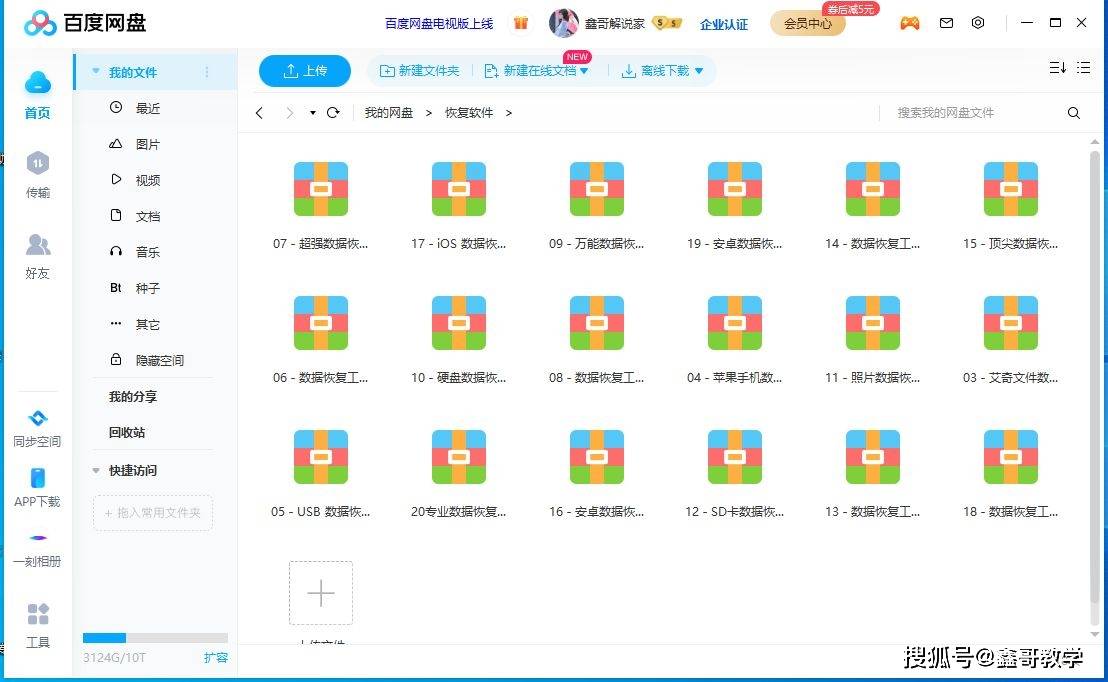Open 同步空间 sync space
Image resolution: width=1108 pixels, height=682 pixels.
coord(37,428)
